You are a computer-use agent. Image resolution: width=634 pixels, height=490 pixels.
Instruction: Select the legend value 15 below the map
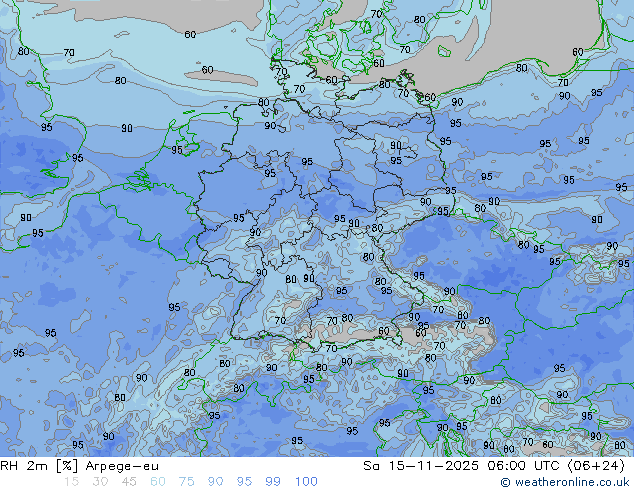click(x=71, y=482)
